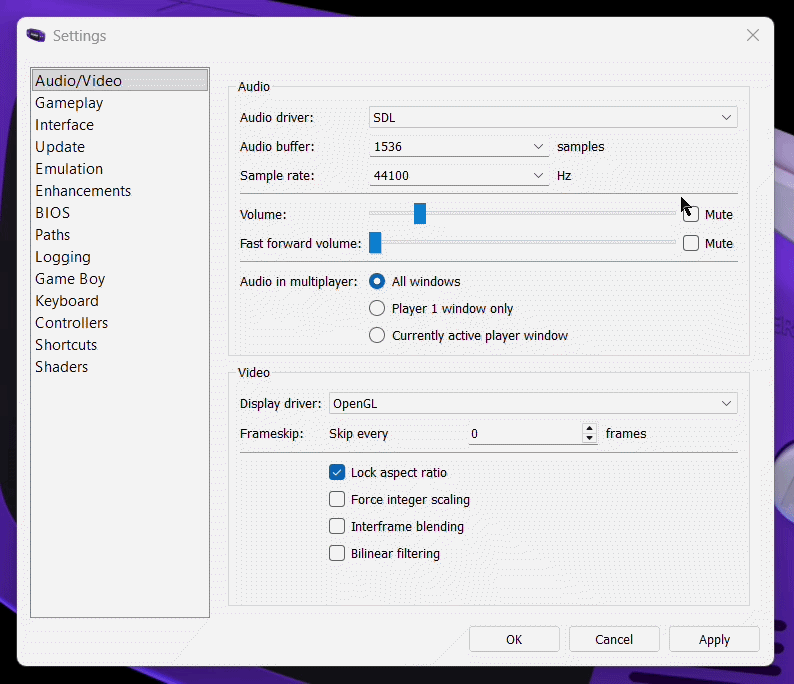Go to Update settings category
Screen dimensions: 794x684
(120, 147)
